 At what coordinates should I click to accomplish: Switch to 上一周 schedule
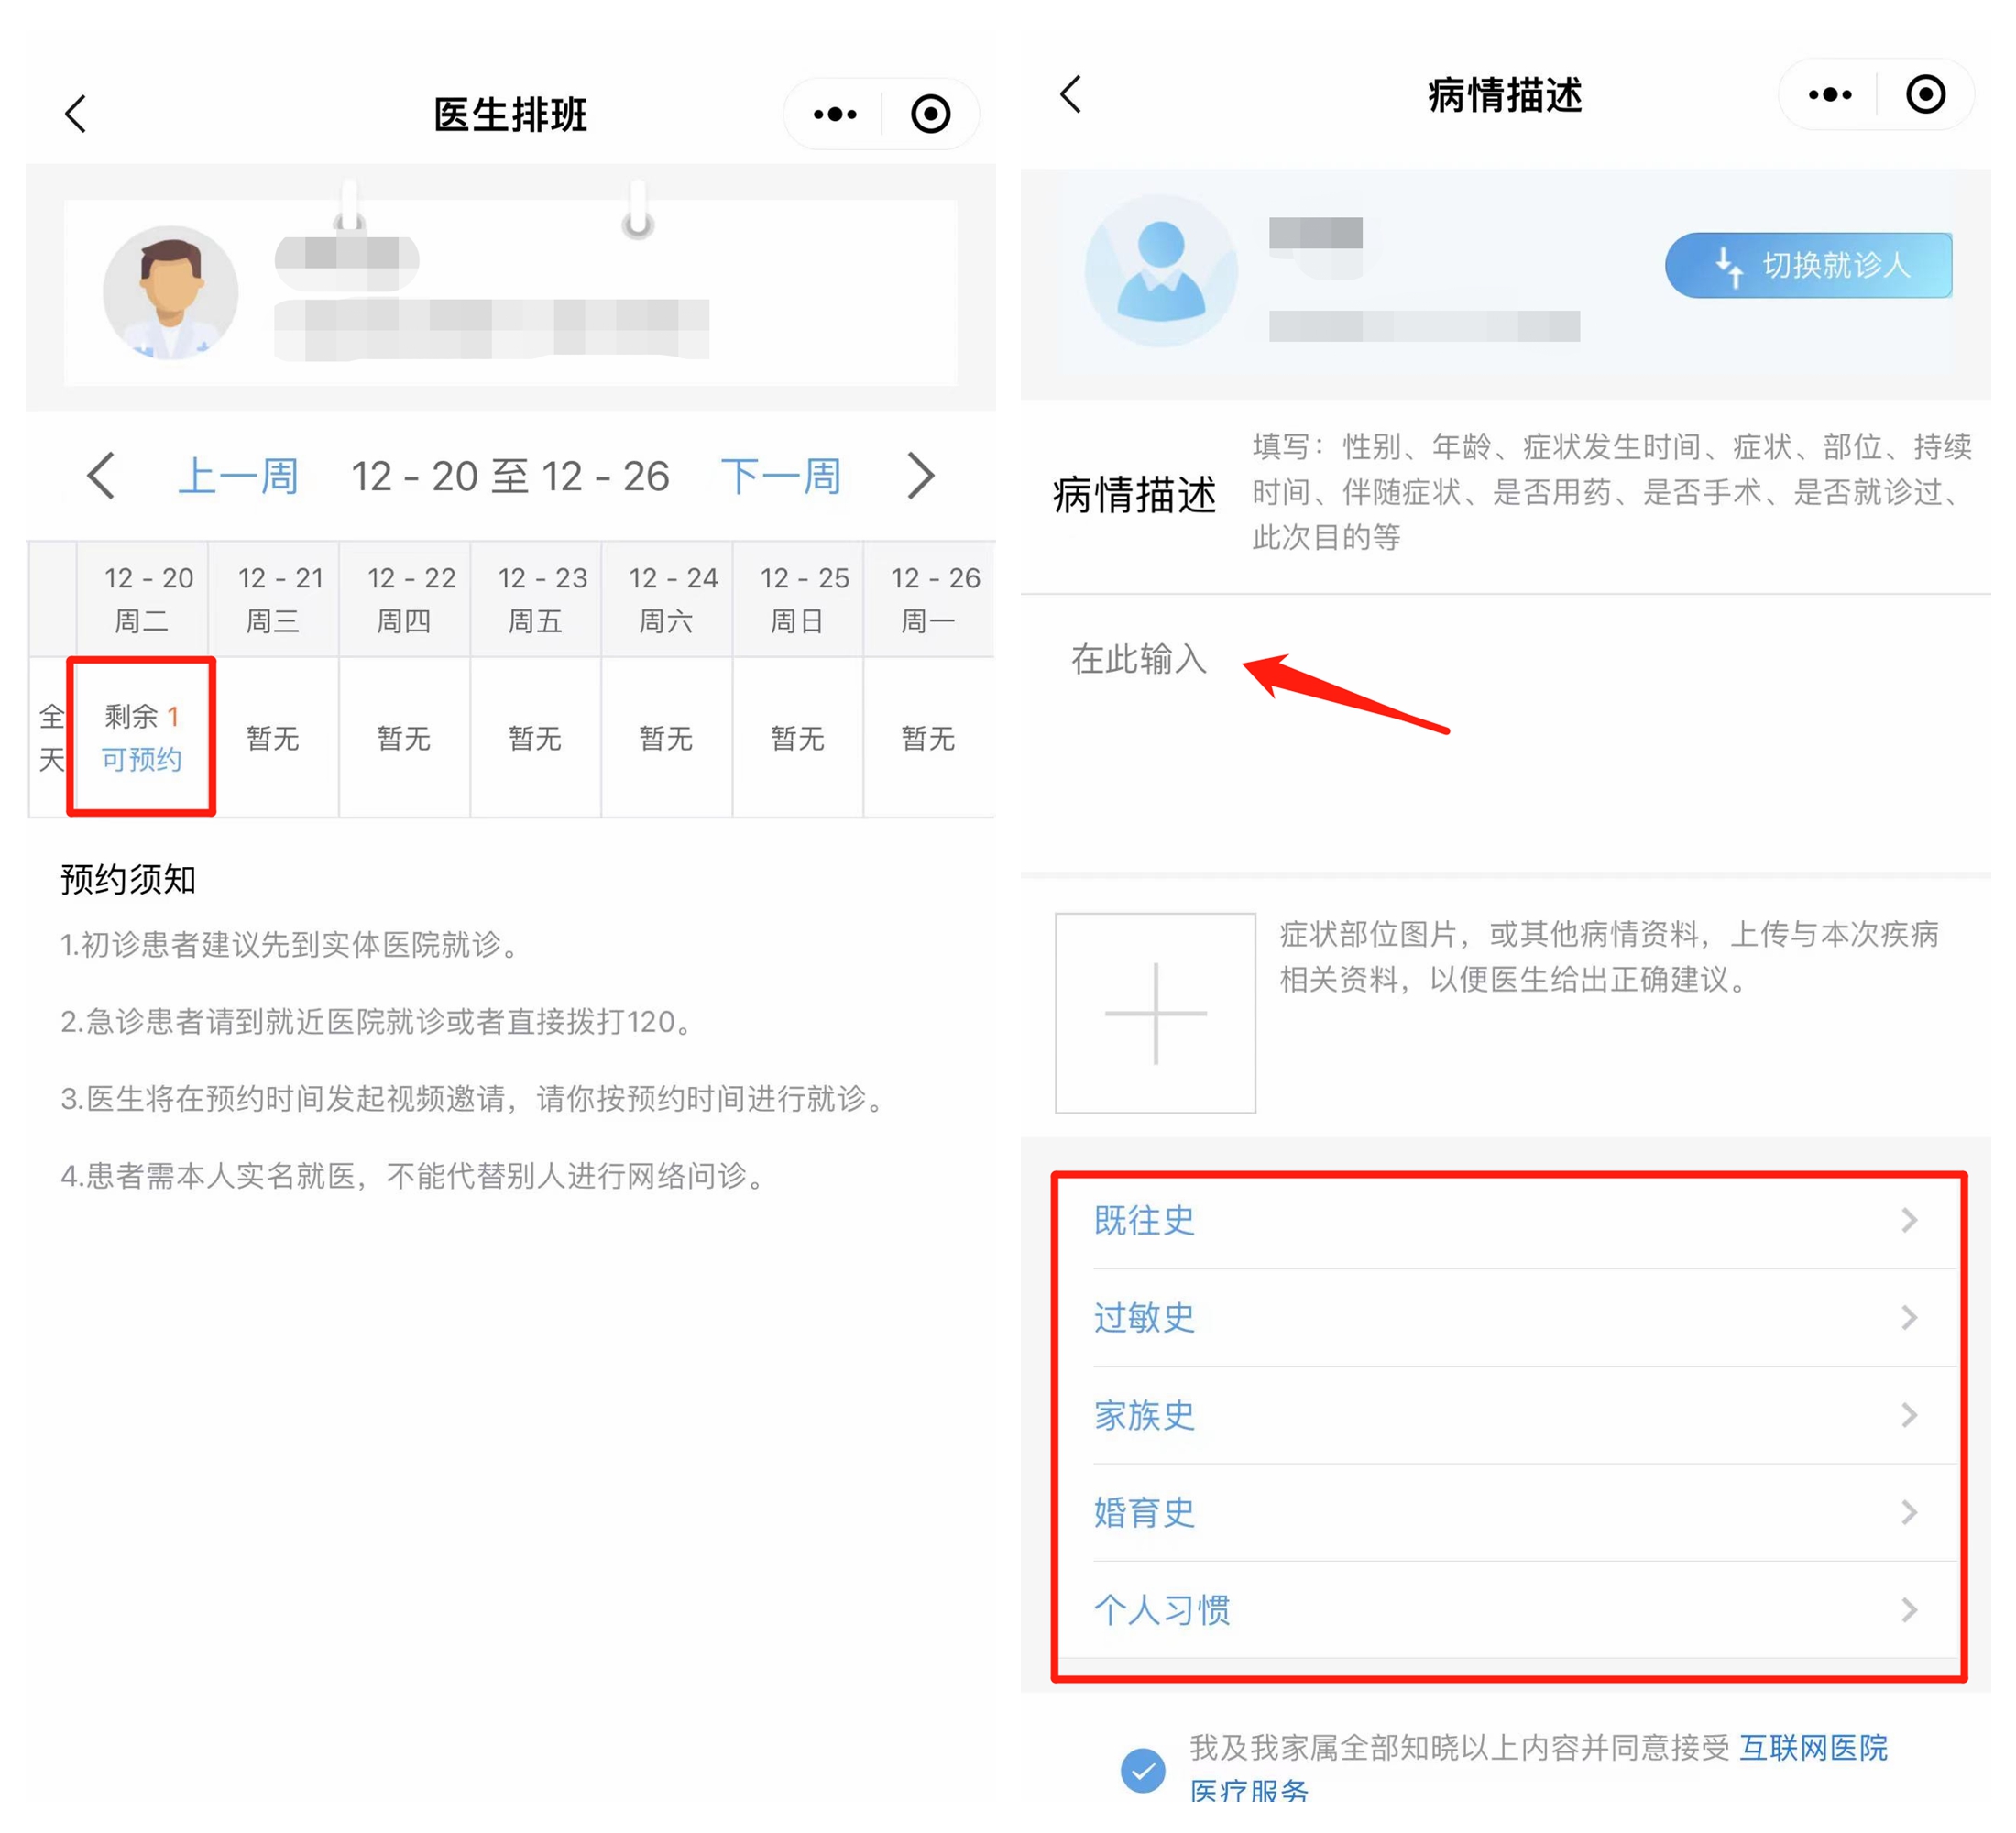pos(238,476)
